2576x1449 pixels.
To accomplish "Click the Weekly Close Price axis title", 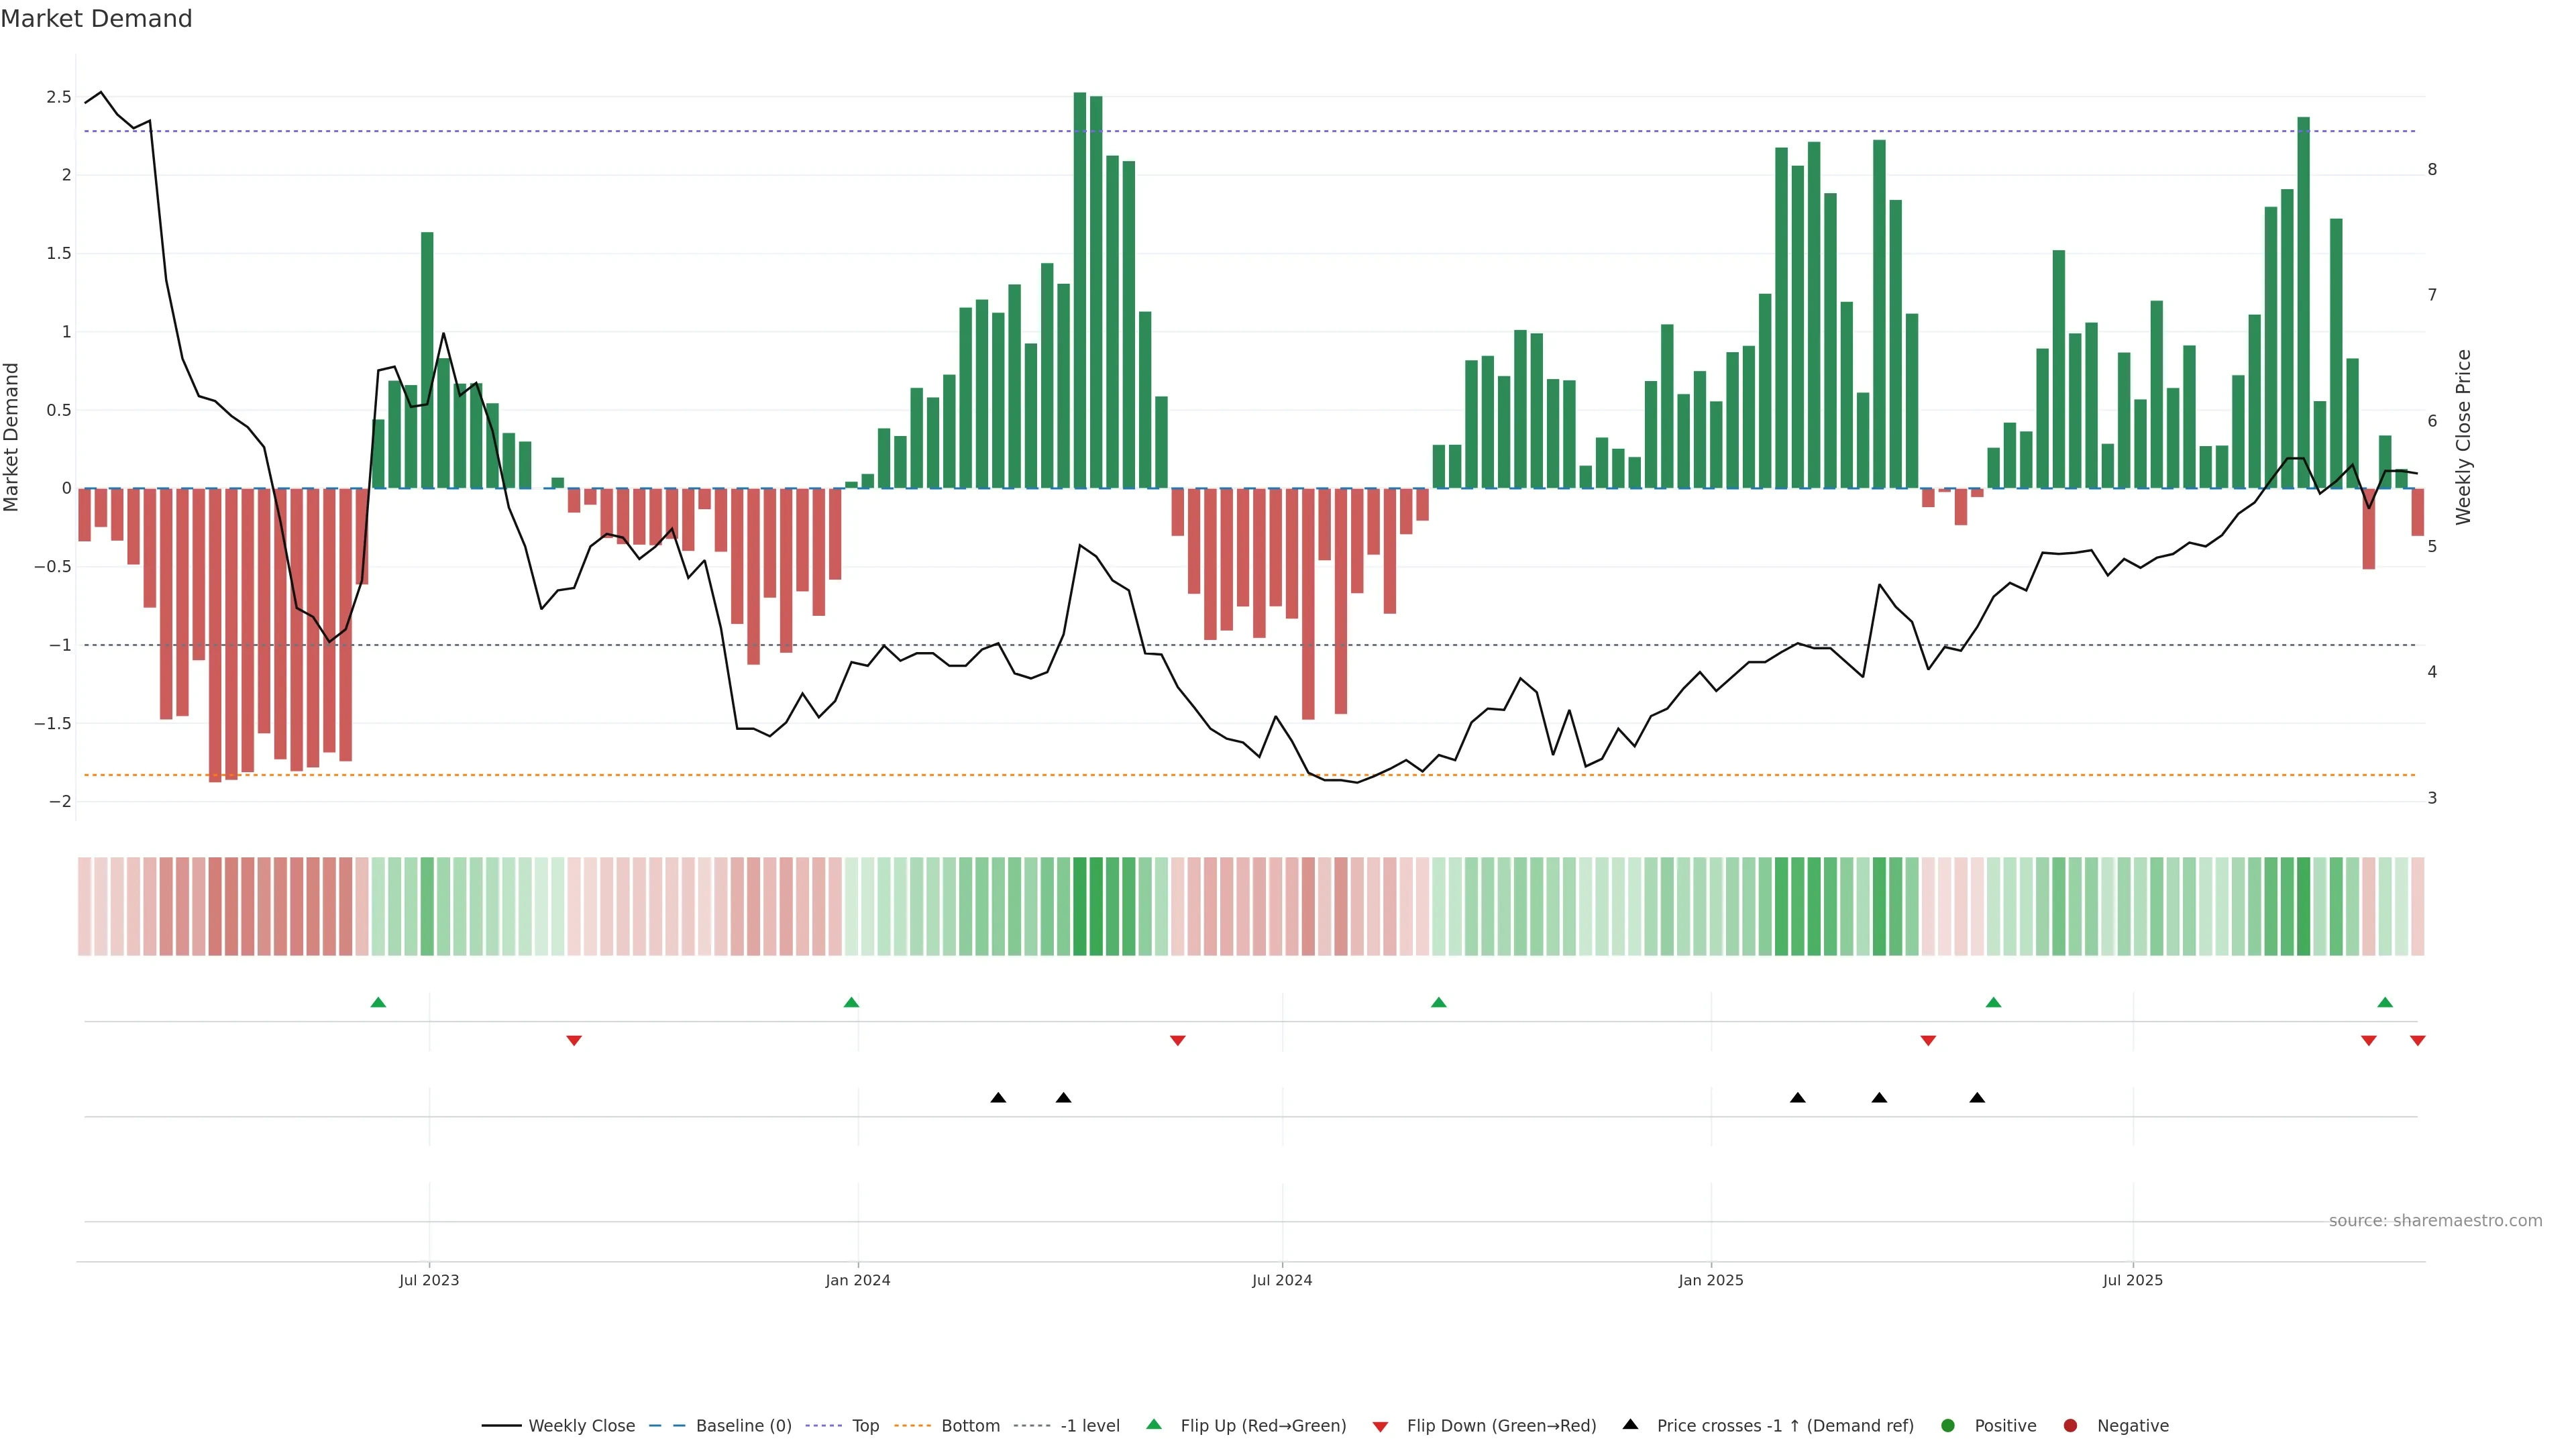I will (2462, 437).
